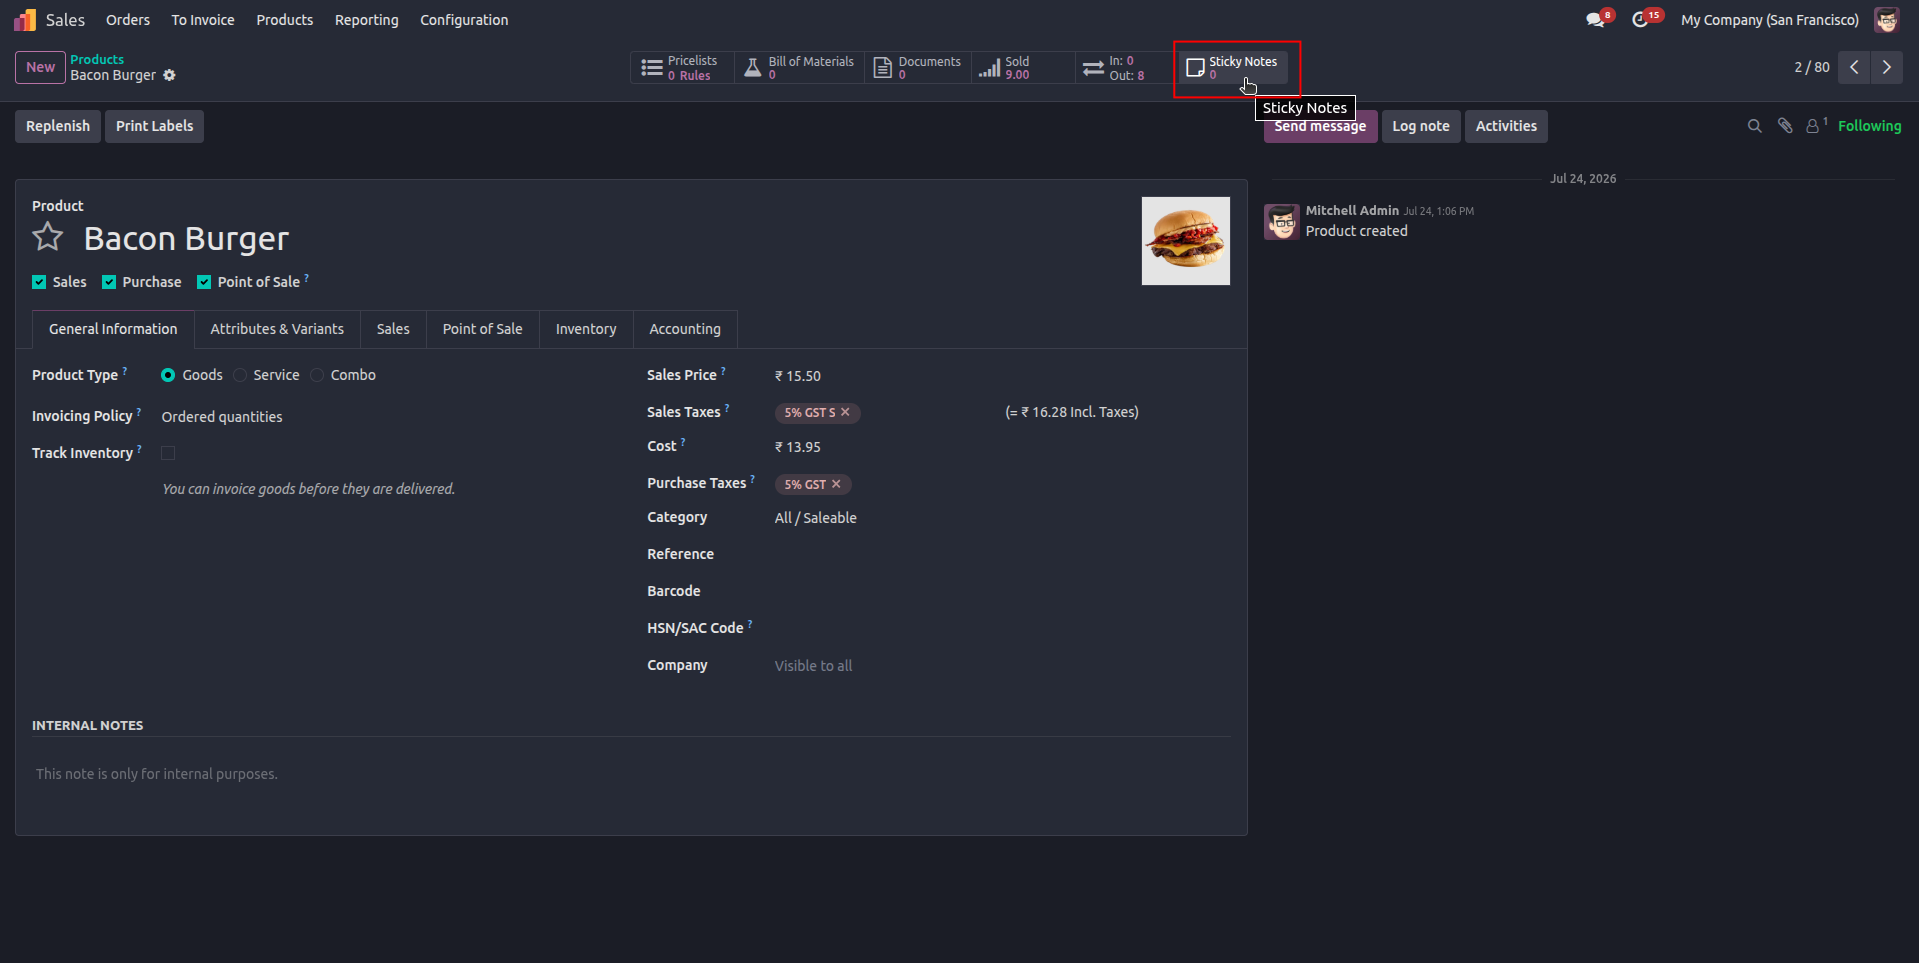Viewport: 1919px width, 963px height.
Task: Click the Bacon Burger product image
Action: 1186,241
